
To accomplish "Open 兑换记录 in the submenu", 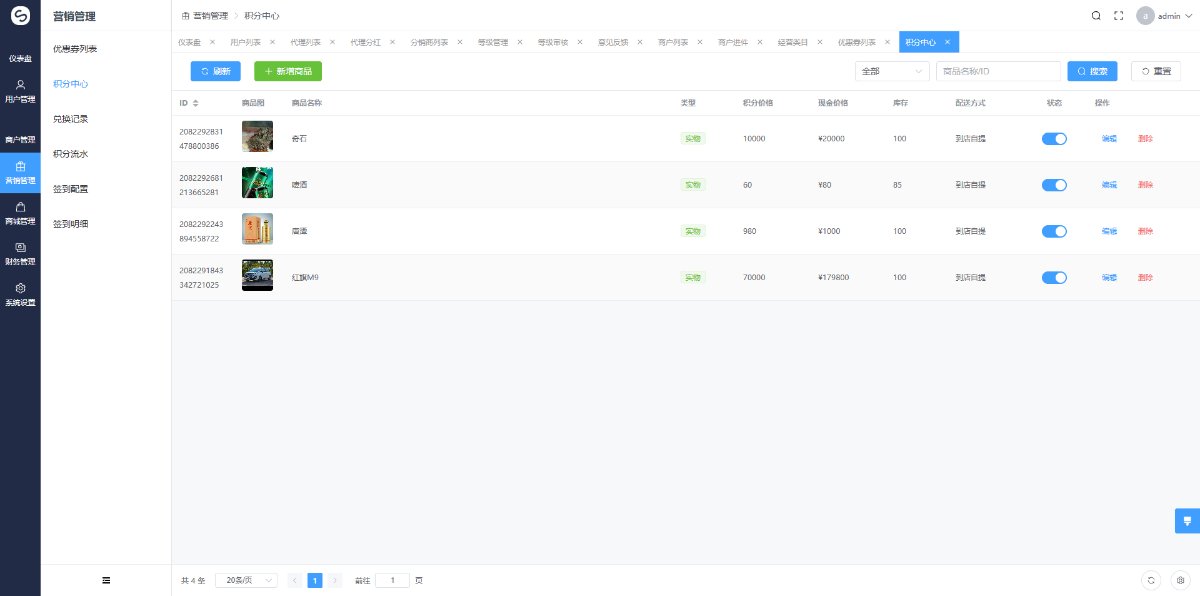I will (71, 119).
